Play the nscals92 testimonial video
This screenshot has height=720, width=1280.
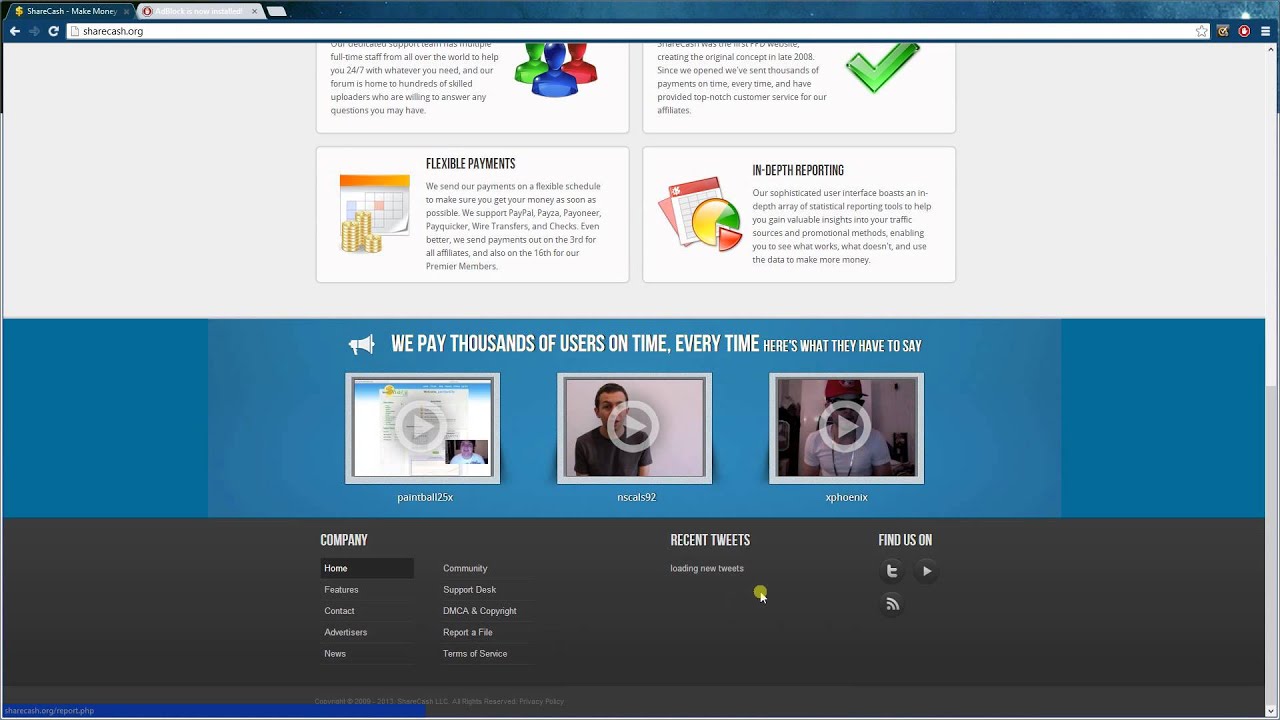click(x=634, y=428)
